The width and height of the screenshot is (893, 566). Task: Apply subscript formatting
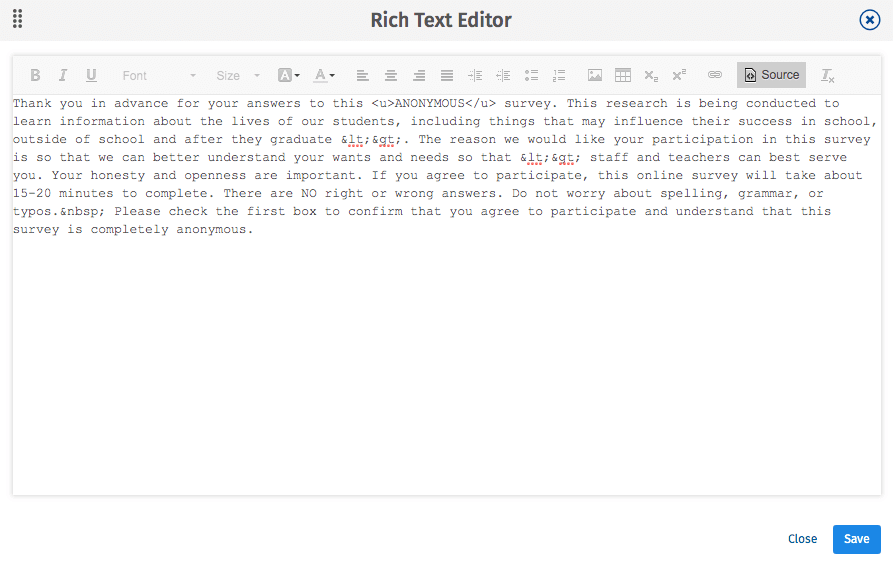tap(651, 75)
